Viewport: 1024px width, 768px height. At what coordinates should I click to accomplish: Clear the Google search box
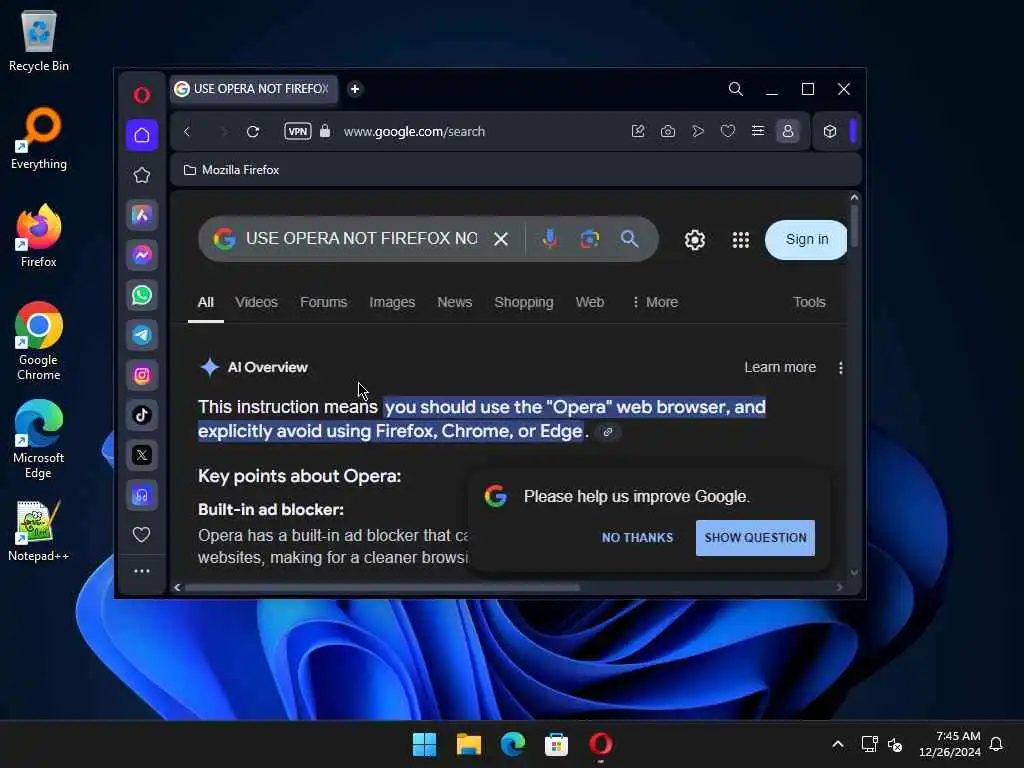[501, 239]
